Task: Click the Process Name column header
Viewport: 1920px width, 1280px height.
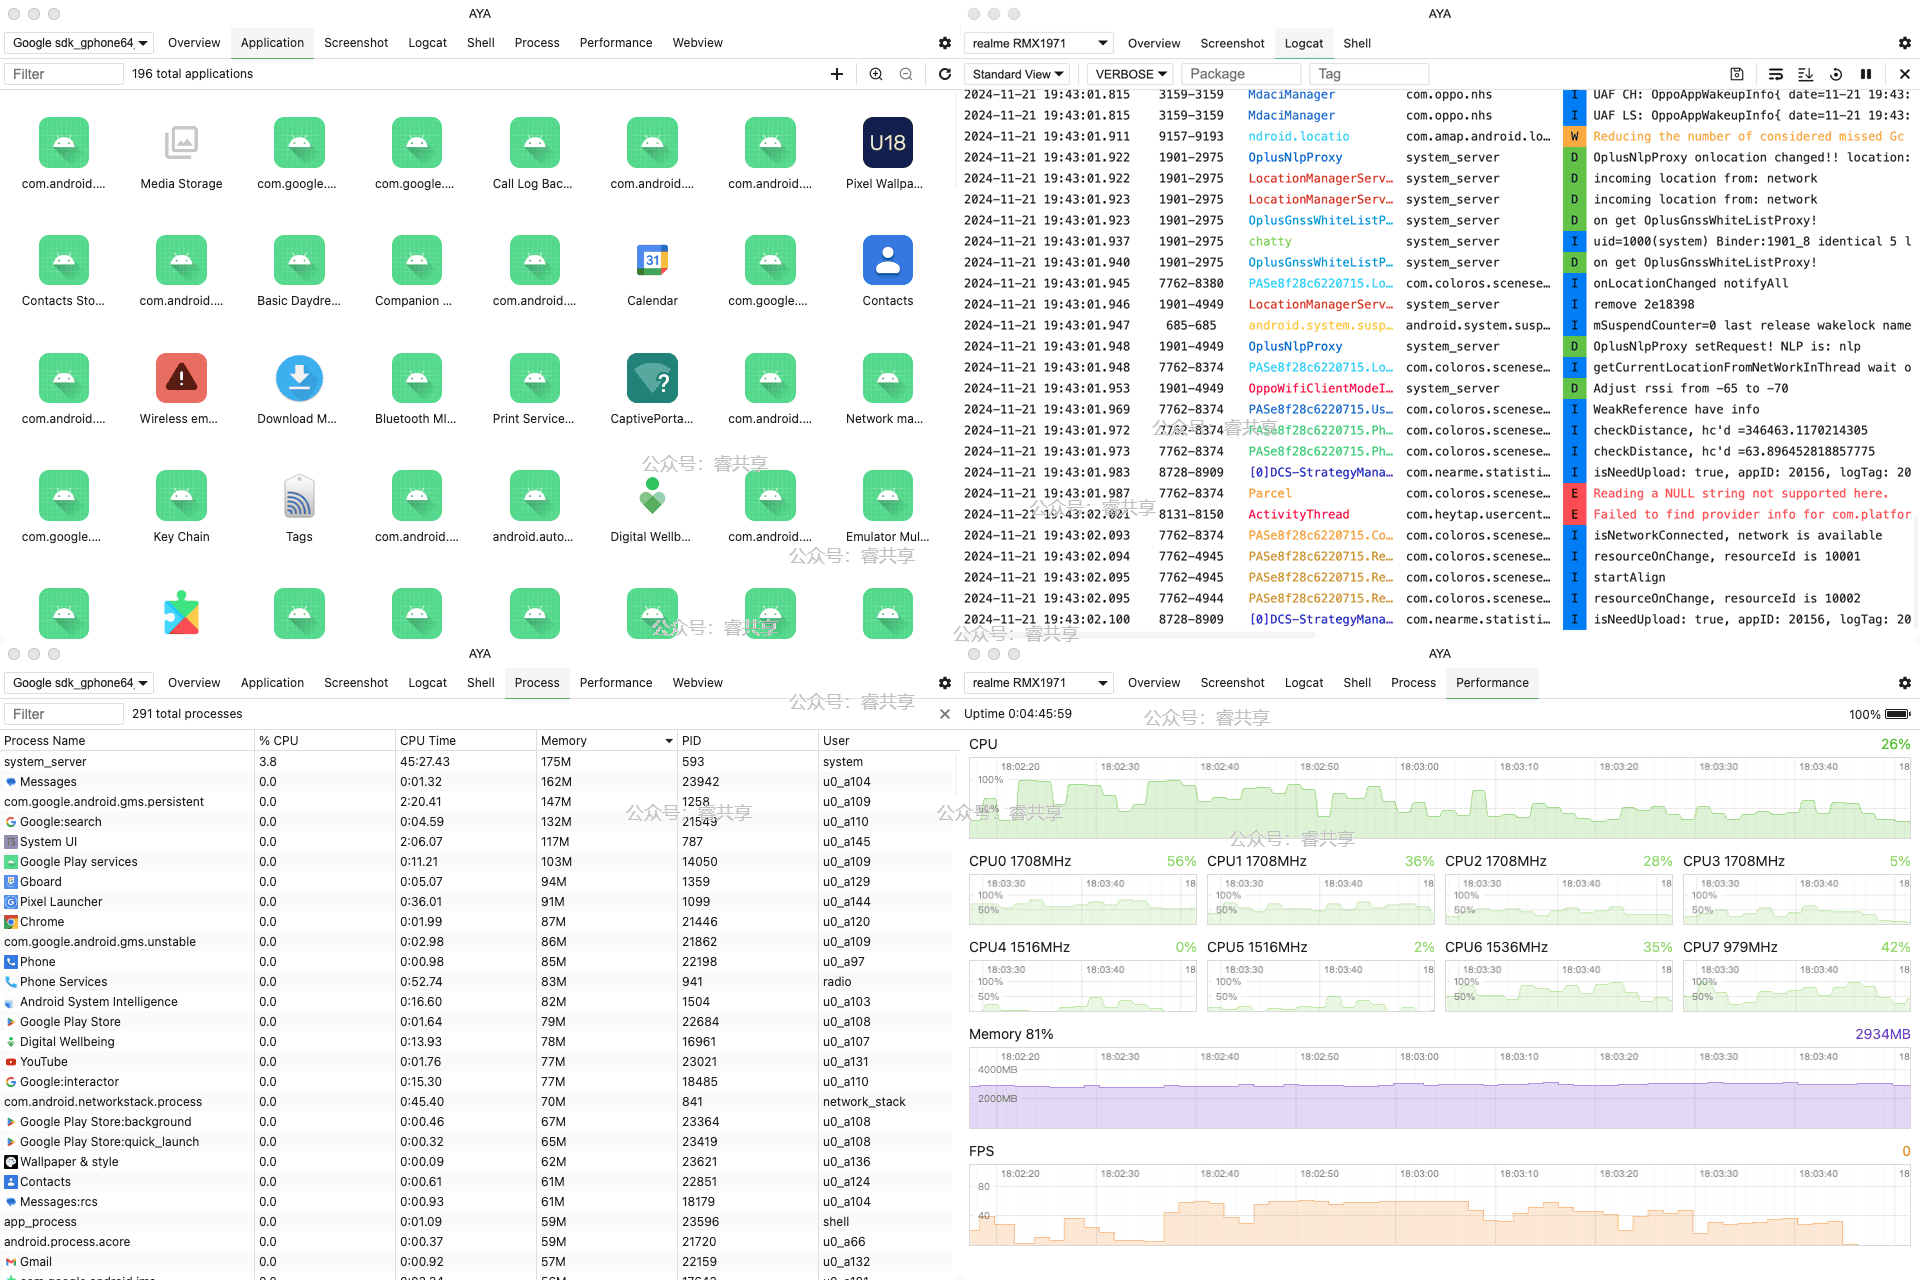Action: [127, 741]
